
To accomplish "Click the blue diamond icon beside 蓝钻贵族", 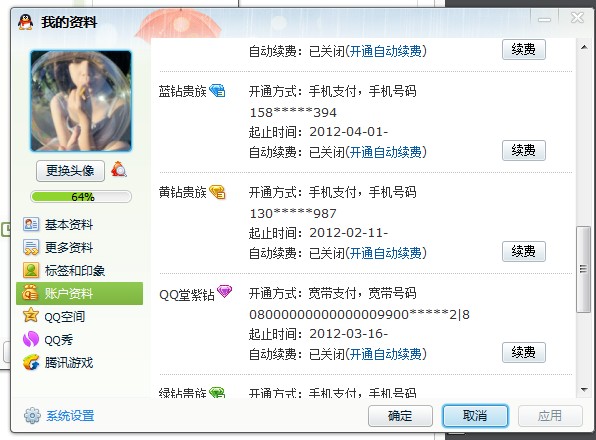I will 217,90.
